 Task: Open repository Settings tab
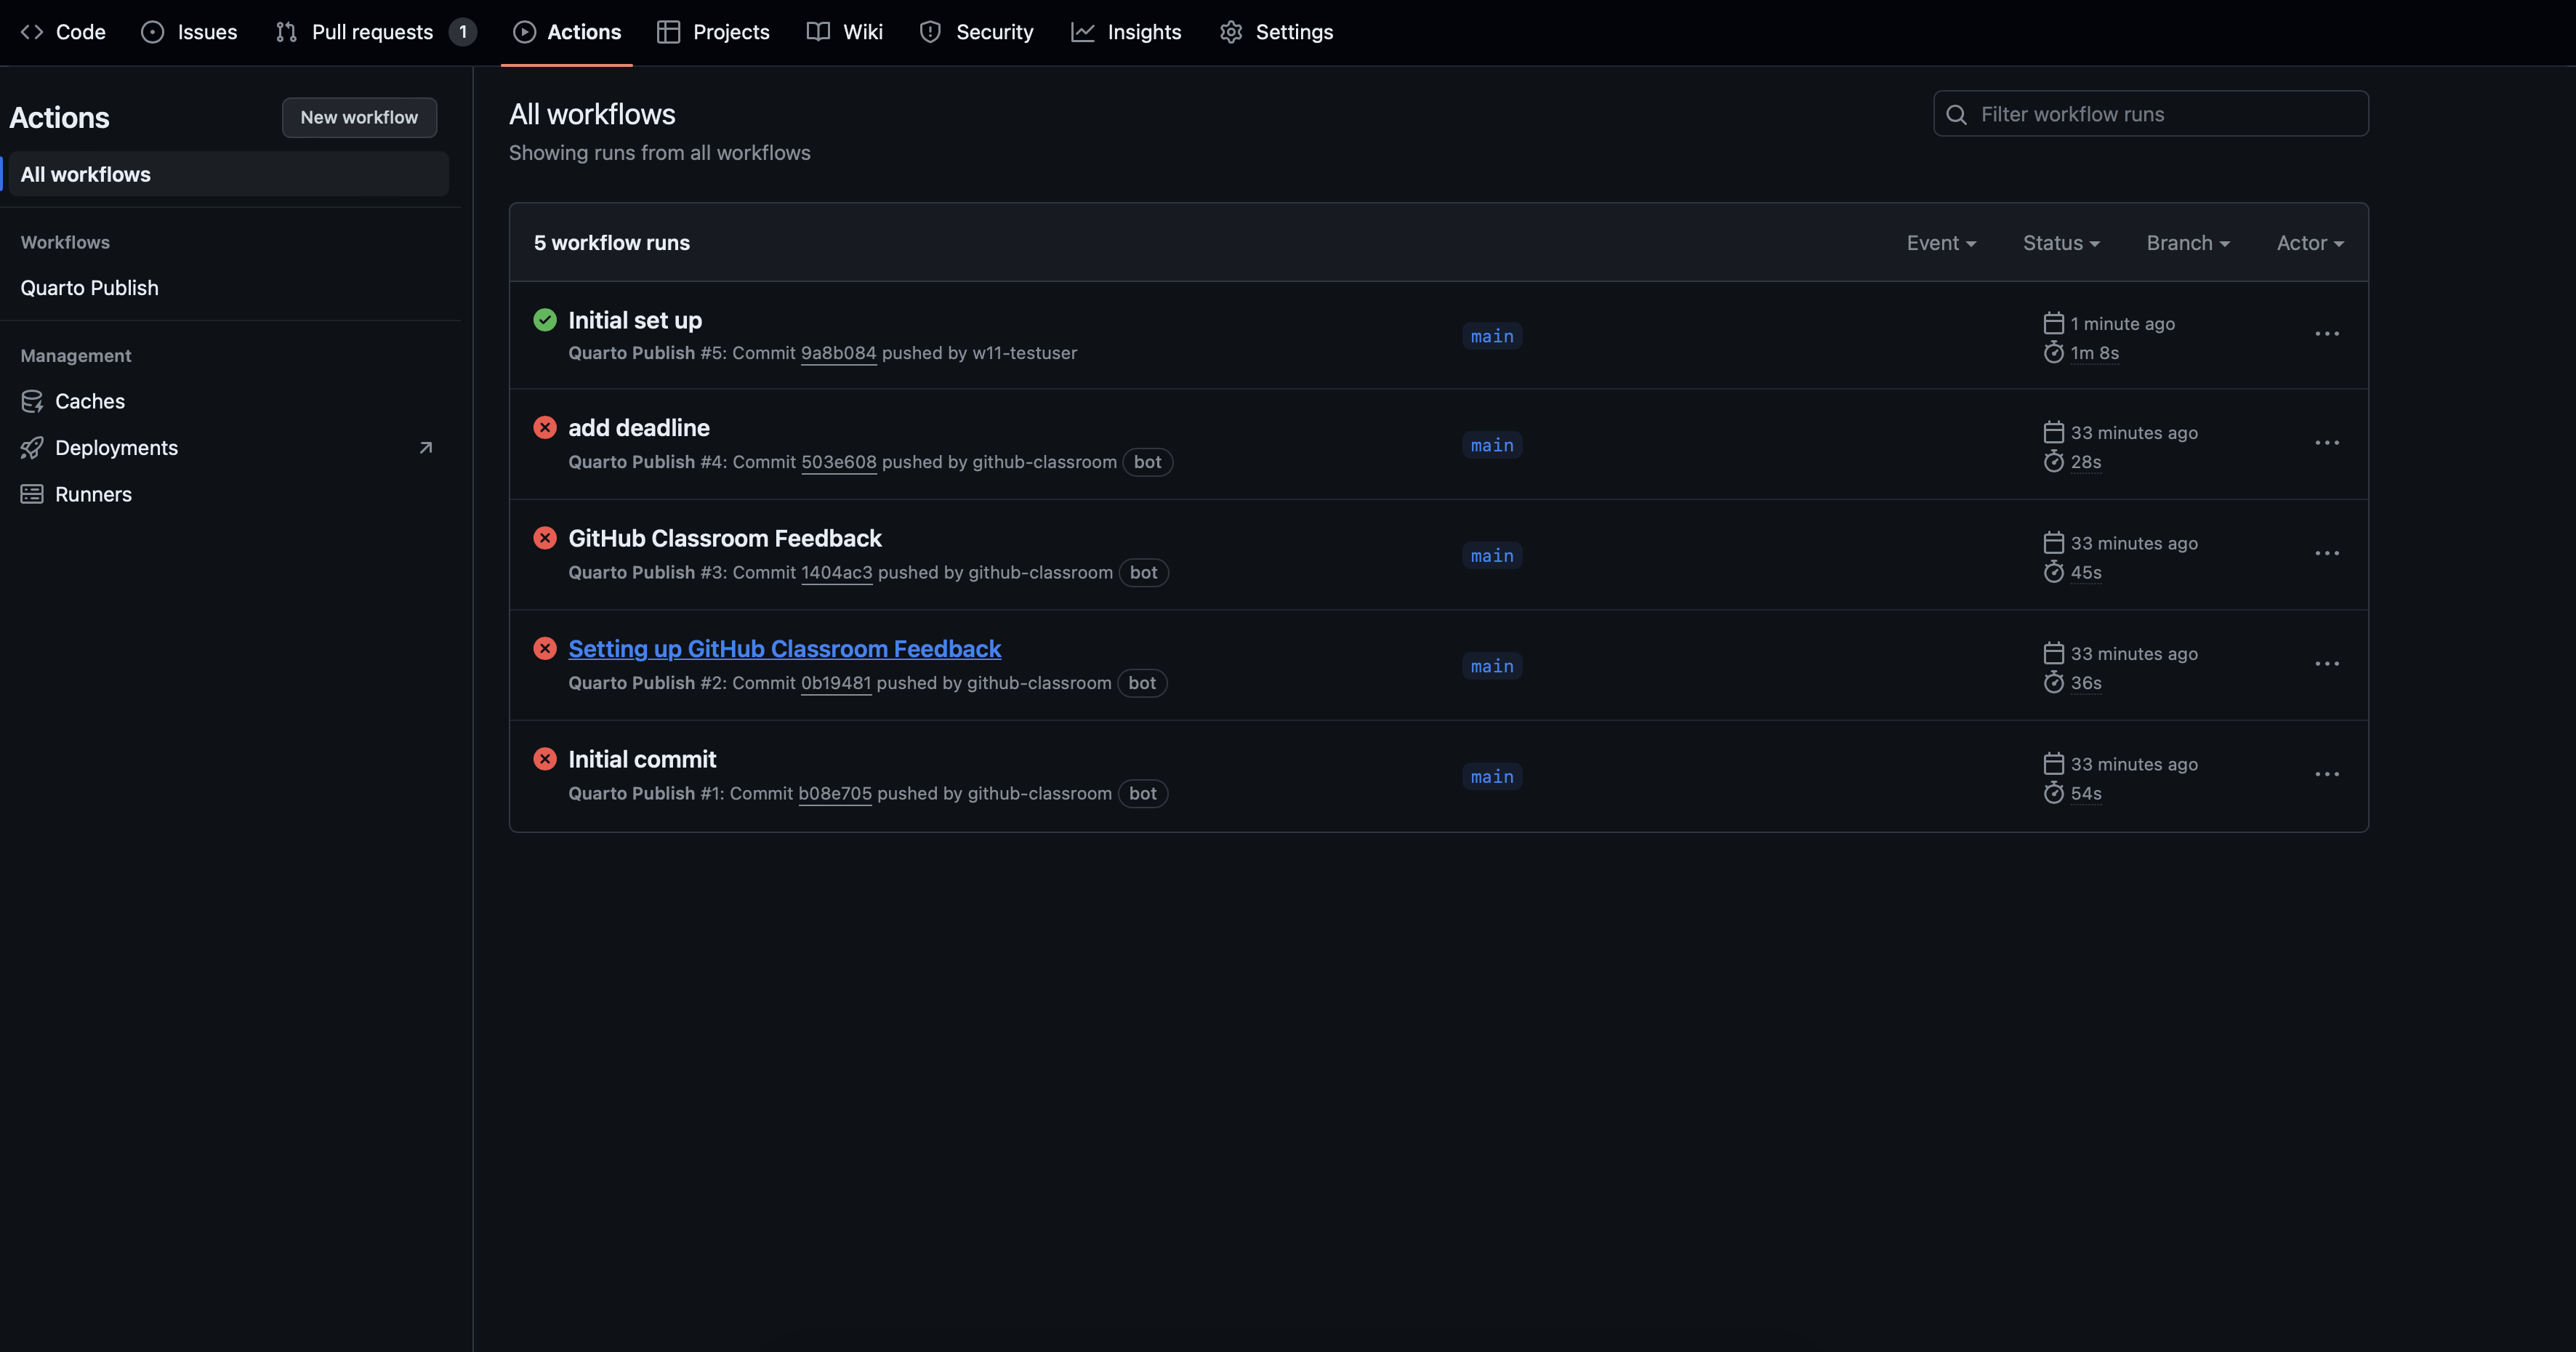pyautogui.click(x=1276, y=32)
